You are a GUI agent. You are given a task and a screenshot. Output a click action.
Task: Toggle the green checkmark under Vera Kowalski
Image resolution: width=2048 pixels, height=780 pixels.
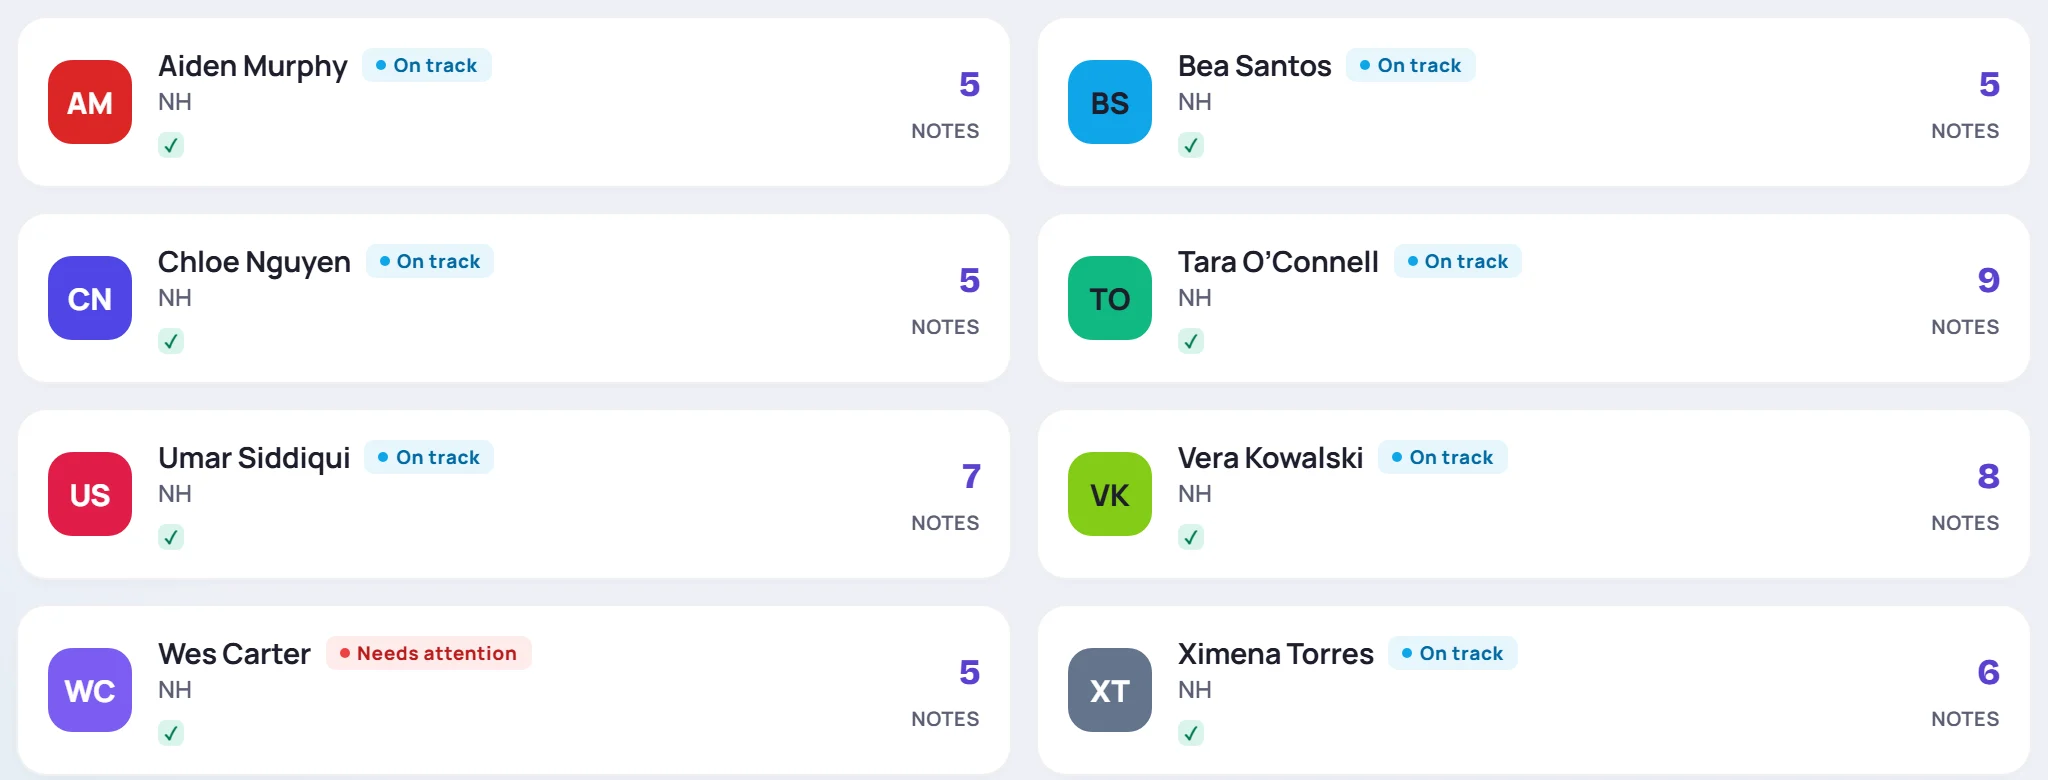1191,537
